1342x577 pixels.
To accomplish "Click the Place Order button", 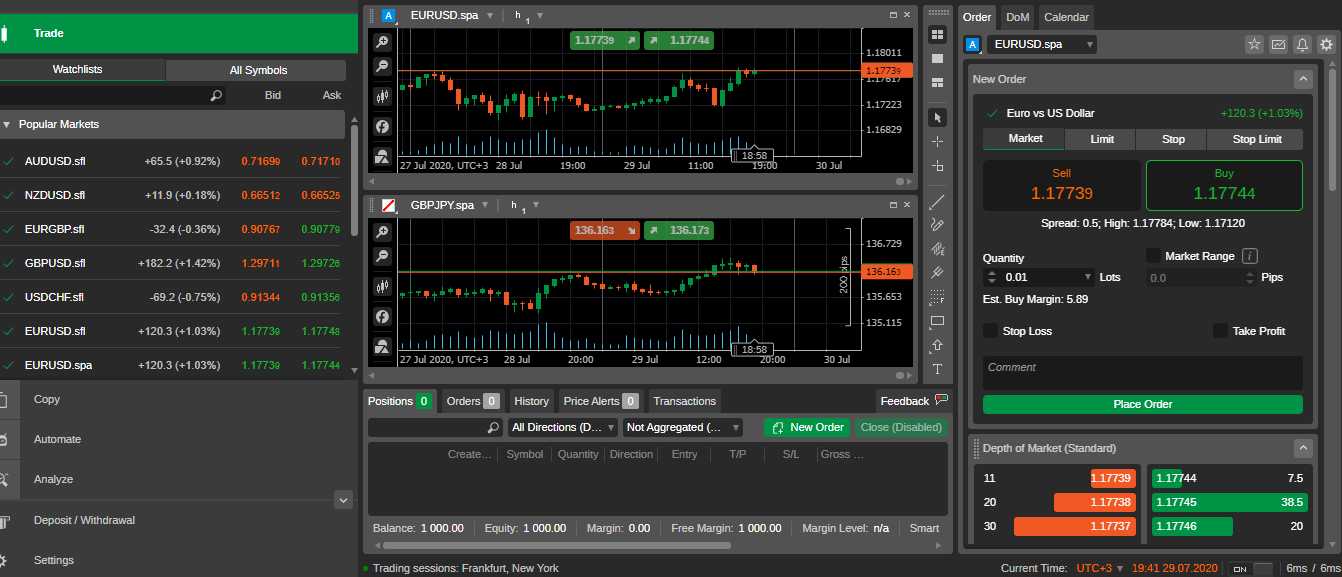I will (x=1142, y=404).
